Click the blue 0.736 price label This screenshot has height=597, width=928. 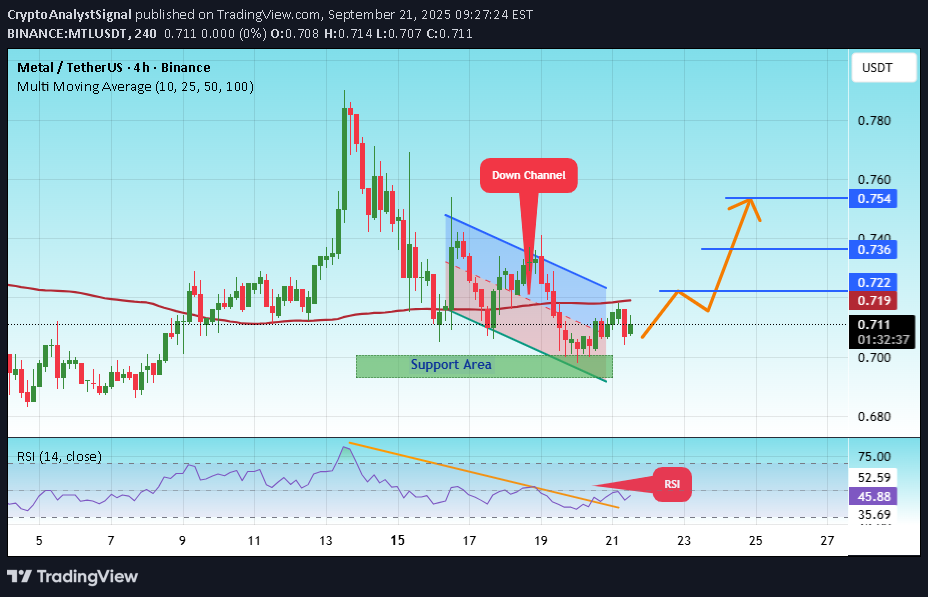pos(873,249)
